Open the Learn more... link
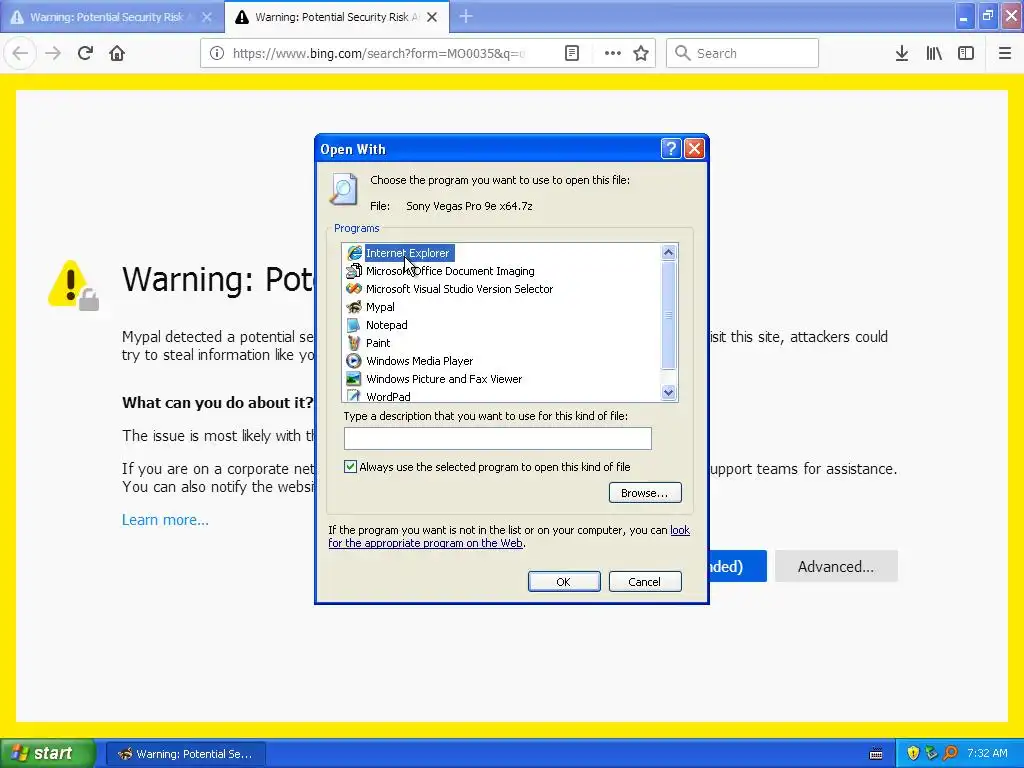This screenshot has height=768, width=1024. point(165,520)
